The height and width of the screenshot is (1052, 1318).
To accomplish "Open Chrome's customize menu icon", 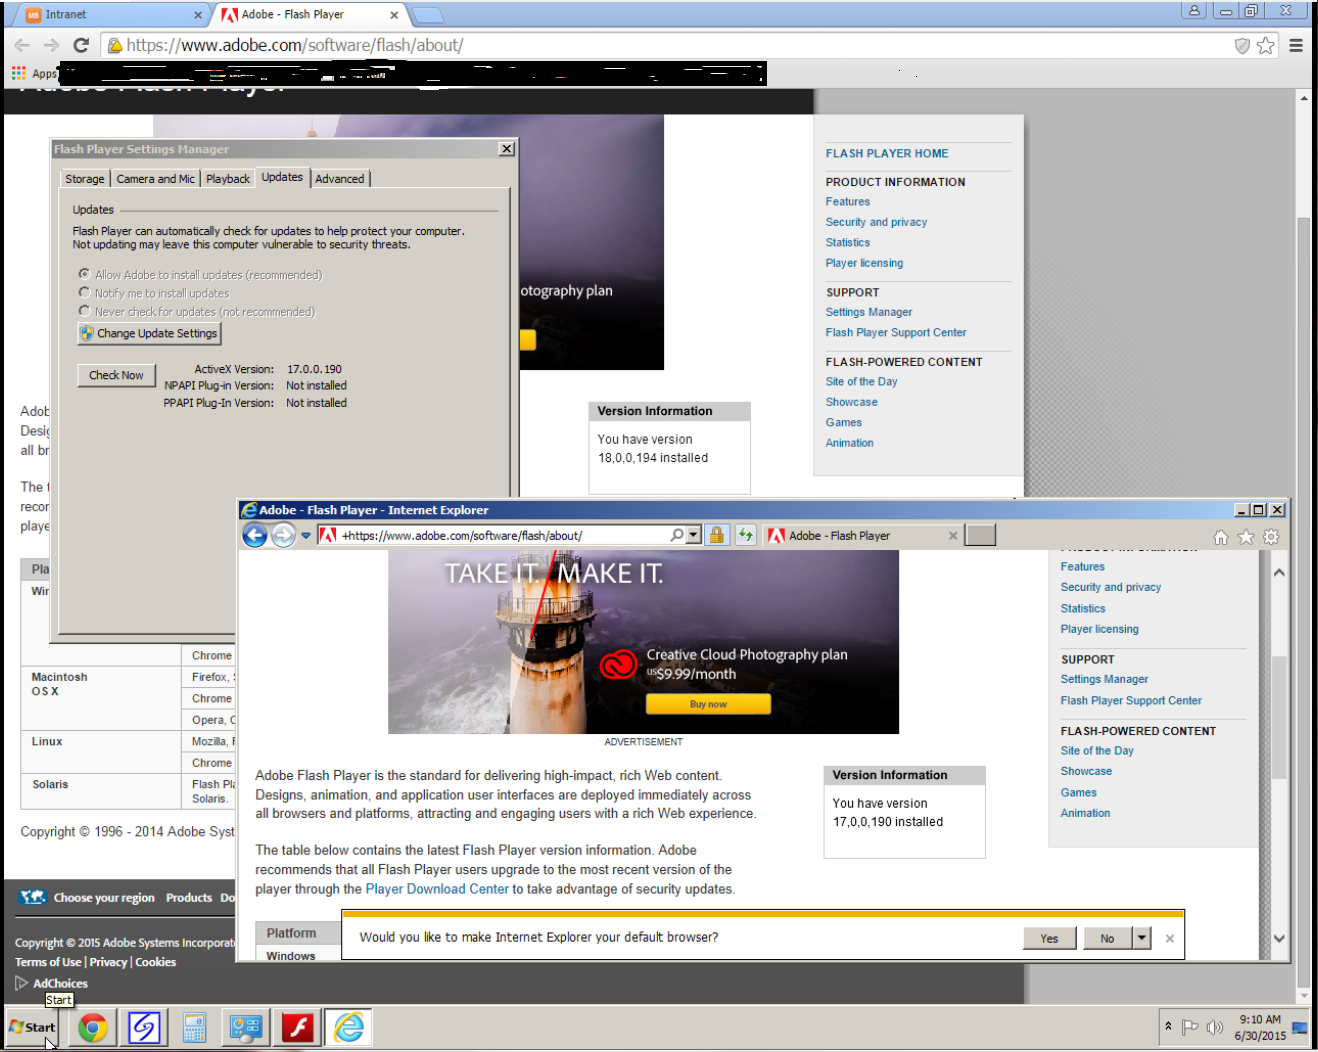I will point(1296,45).
